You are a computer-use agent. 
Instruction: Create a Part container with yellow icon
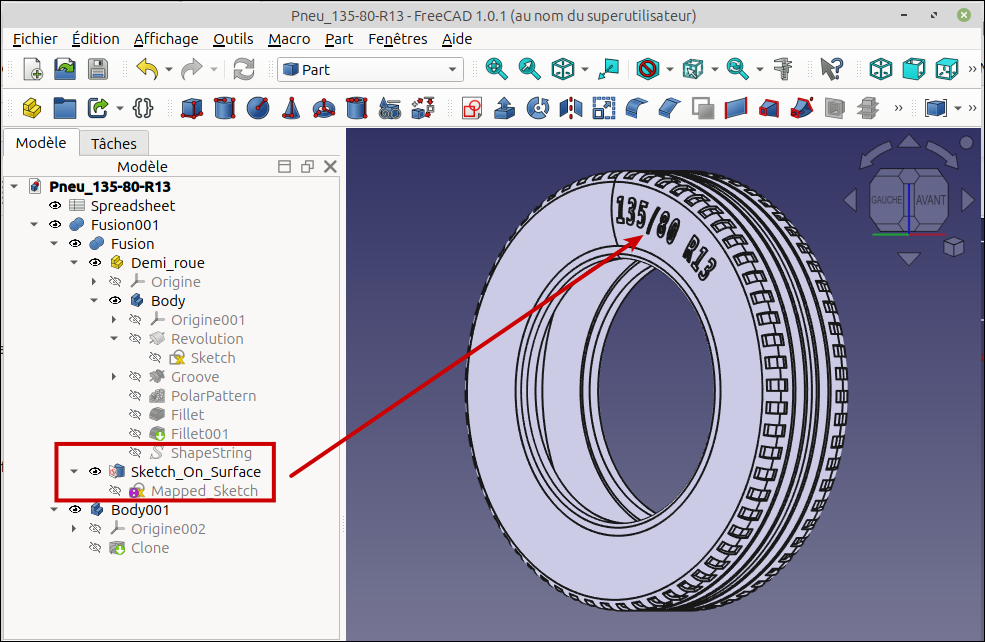pos(32,108)
